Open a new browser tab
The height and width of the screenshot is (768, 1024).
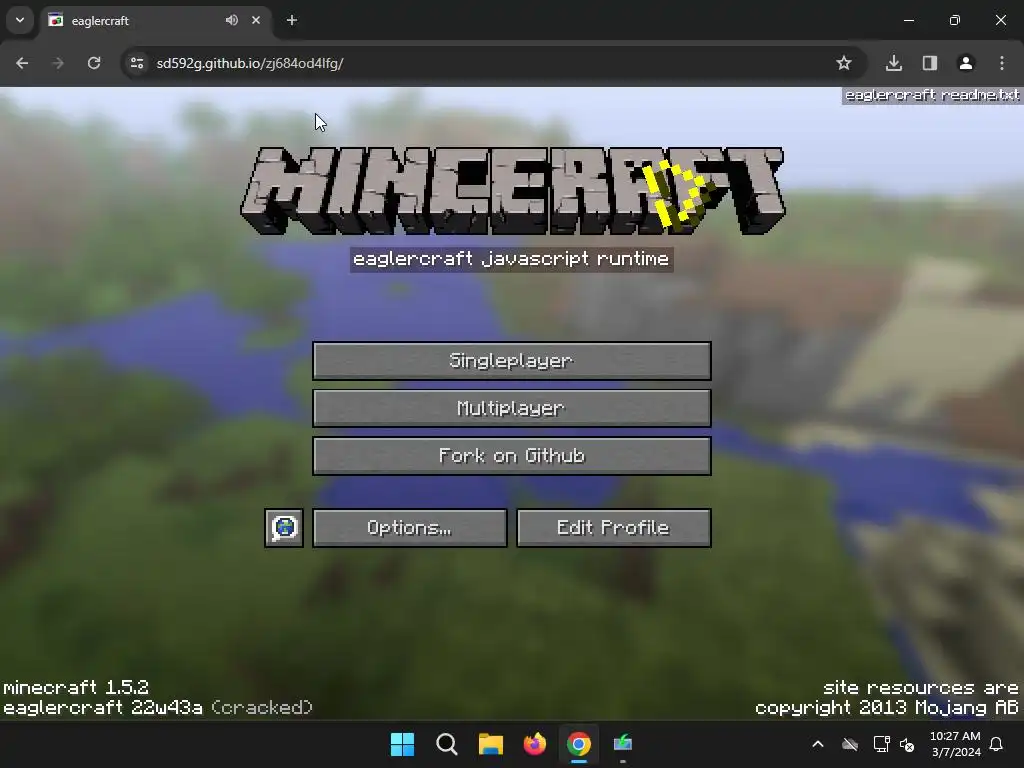tap(292, 20)
